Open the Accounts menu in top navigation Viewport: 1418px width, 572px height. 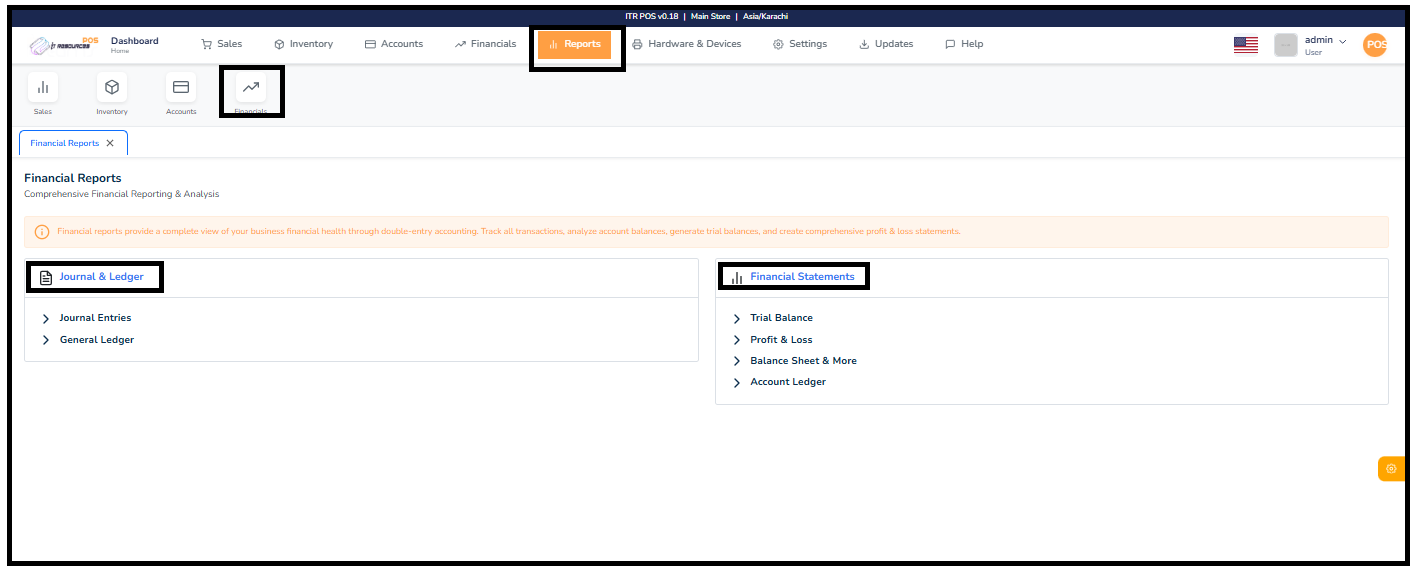pos(394,44)
